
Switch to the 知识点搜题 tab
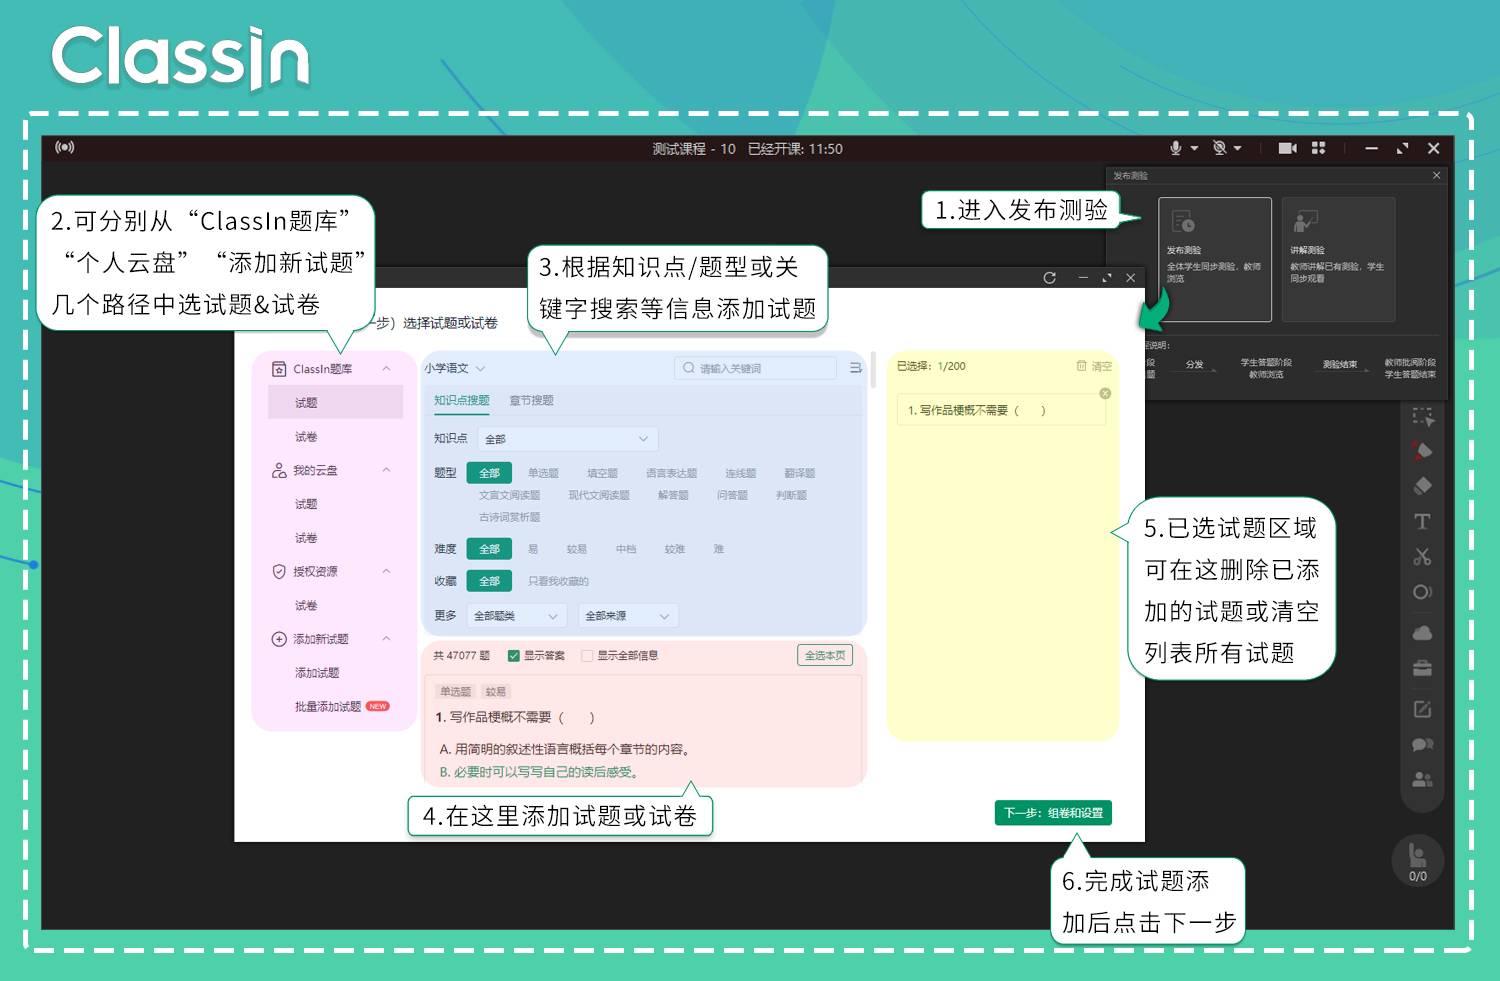[462, 400]
